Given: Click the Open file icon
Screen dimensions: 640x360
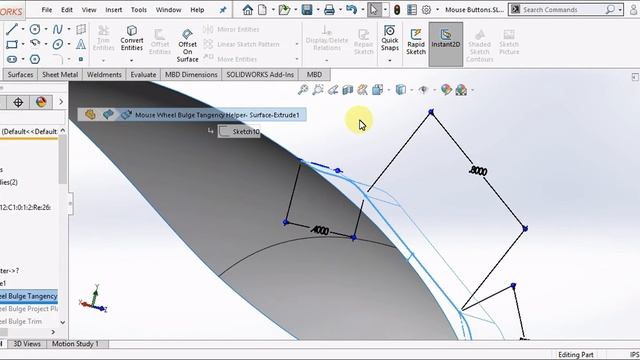Looking at the screenshot, I should pyautogui.click(x=284, y=9).
